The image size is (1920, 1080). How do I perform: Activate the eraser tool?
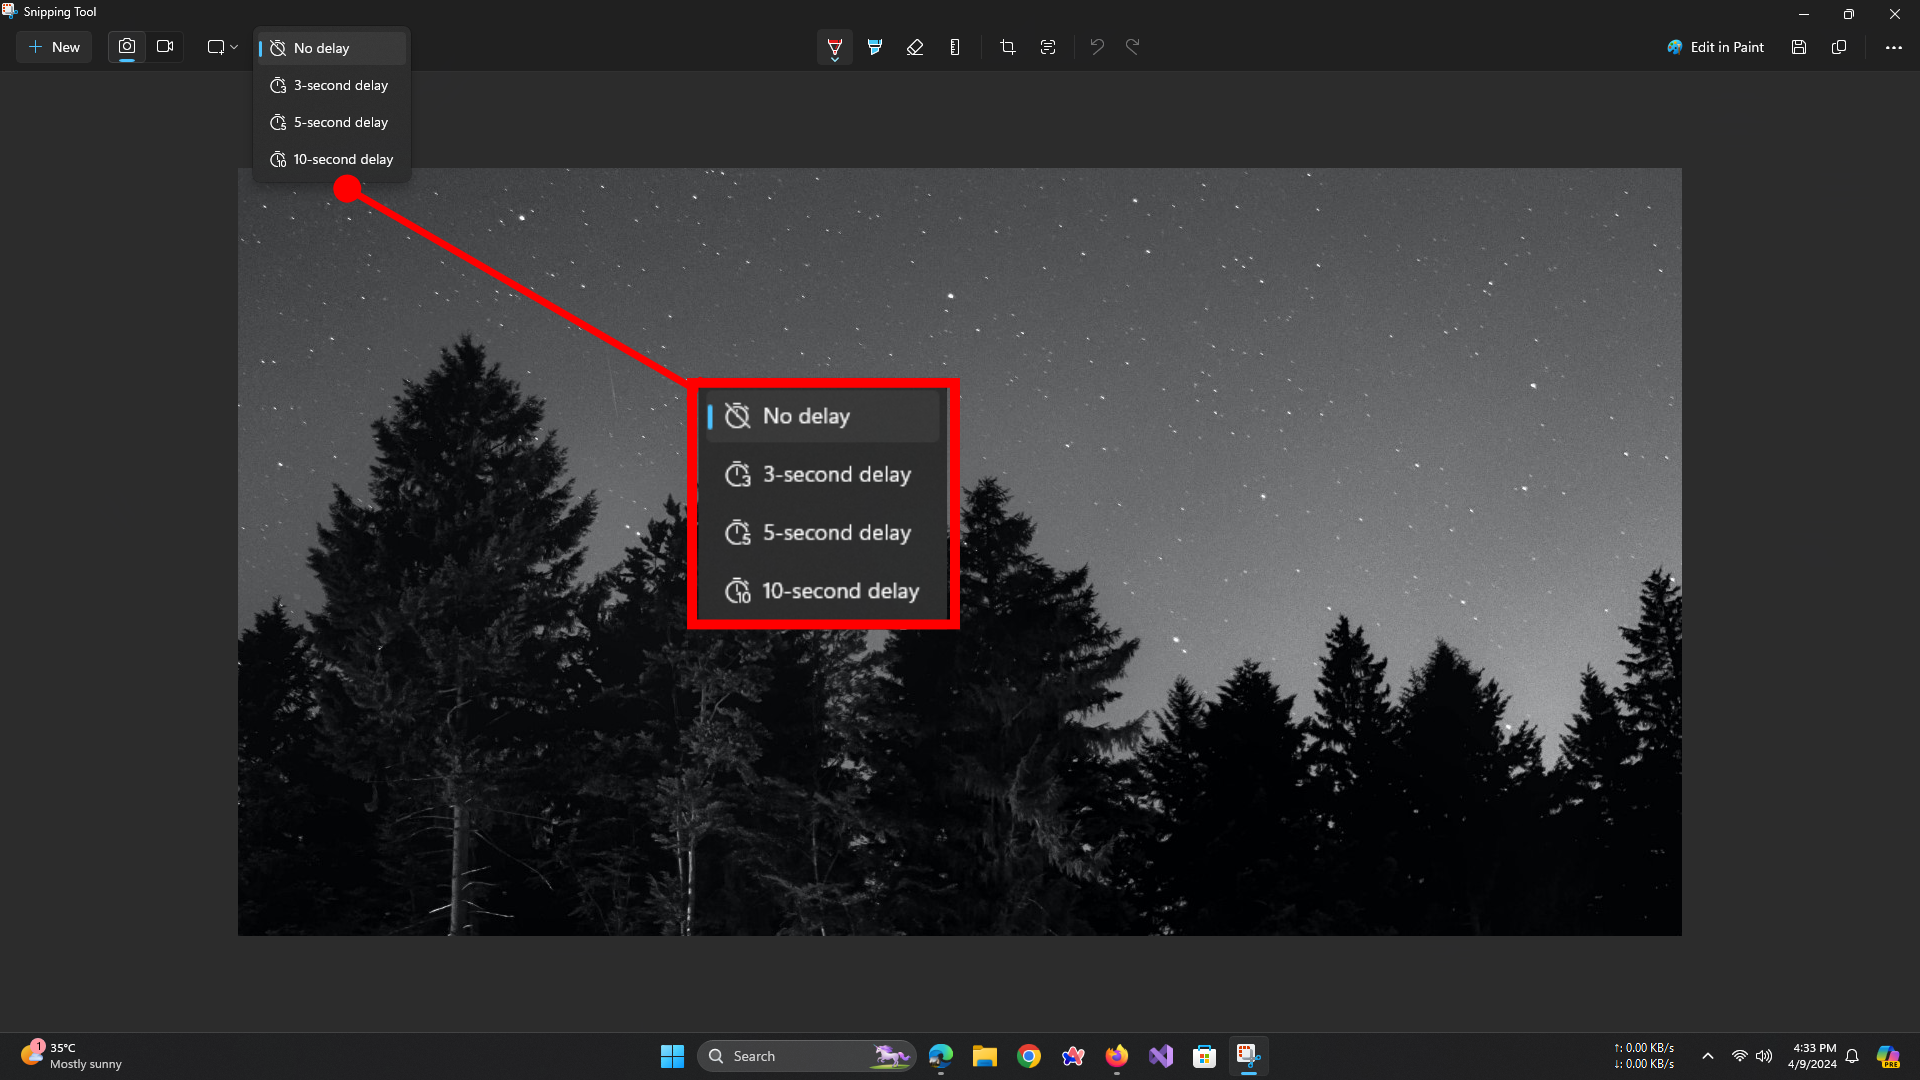coord(914,47)
